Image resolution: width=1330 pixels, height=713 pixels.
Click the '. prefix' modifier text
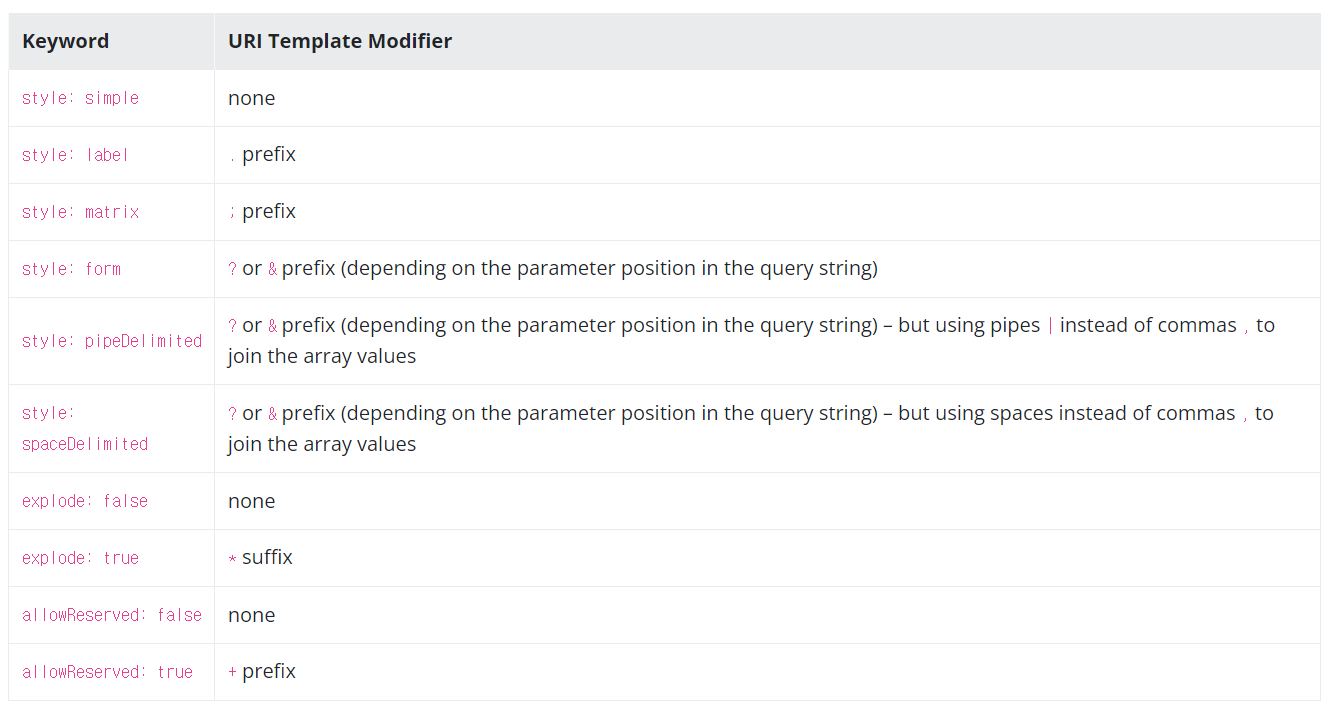coord(262,155)
